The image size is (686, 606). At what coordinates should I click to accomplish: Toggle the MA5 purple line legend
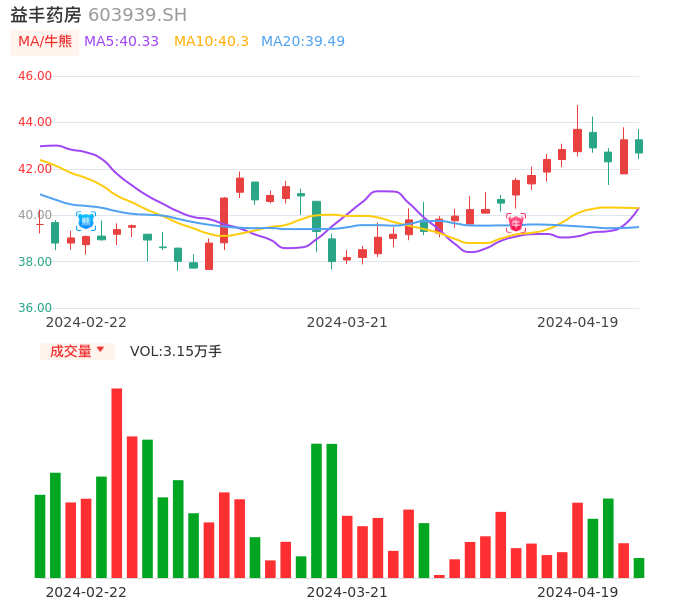121,42
